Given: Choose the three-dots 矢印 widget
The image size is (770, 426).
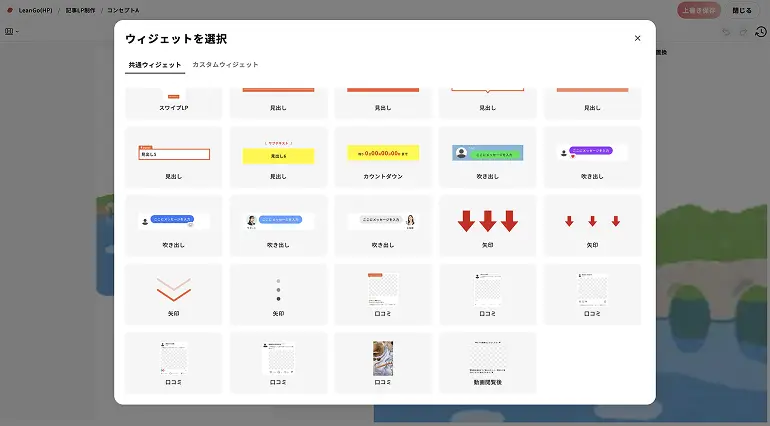Looking at the screenshot, I should [278, 294].
